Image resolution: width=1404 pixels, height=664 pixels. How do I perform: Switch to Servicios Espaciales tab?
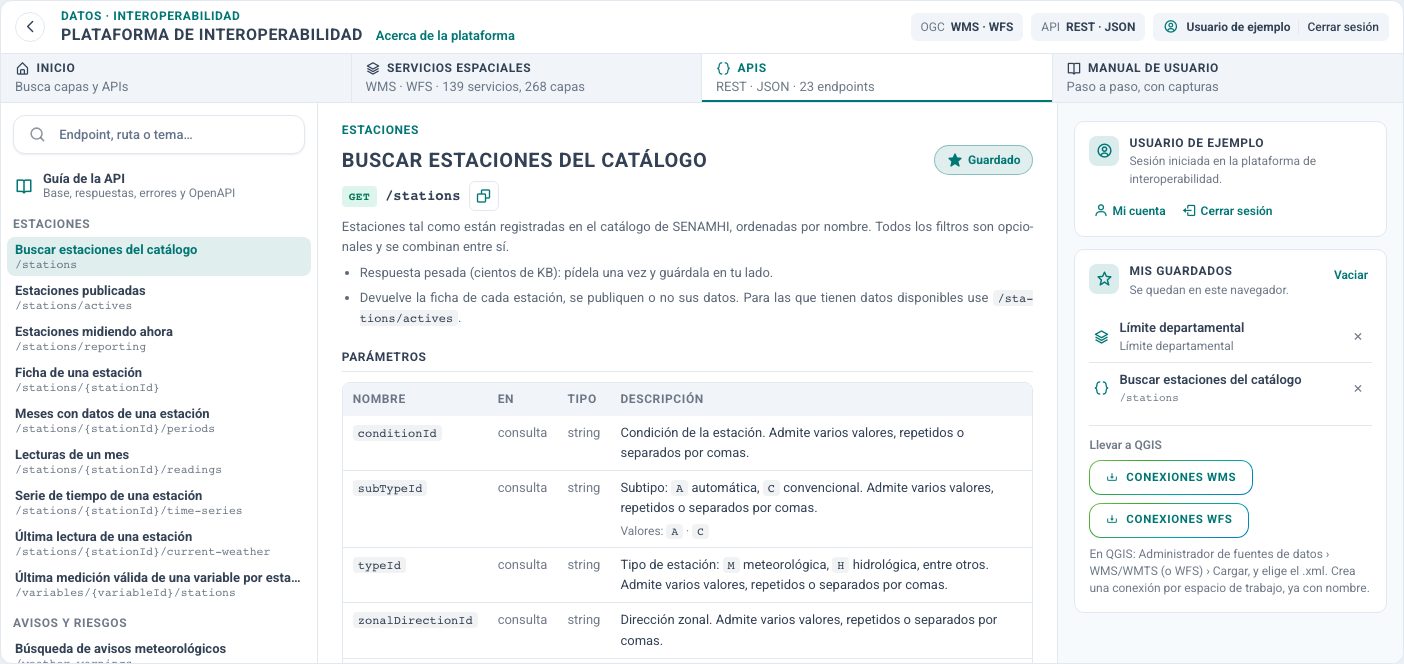[526, 77]
